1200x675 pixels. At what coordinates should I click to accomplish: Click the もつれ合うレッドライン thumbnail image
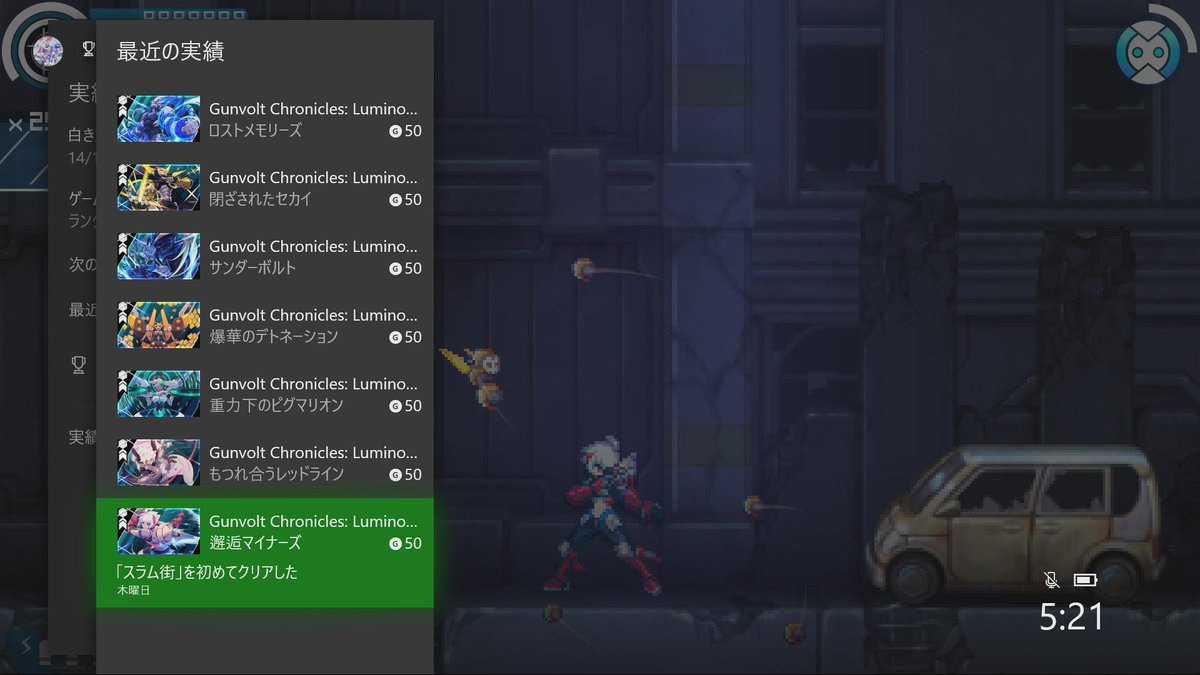click(x=159, y=463)
